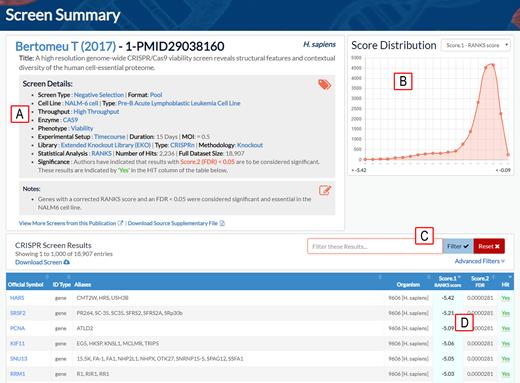Open the Negative Selection screen type link

tap(99, 95)
